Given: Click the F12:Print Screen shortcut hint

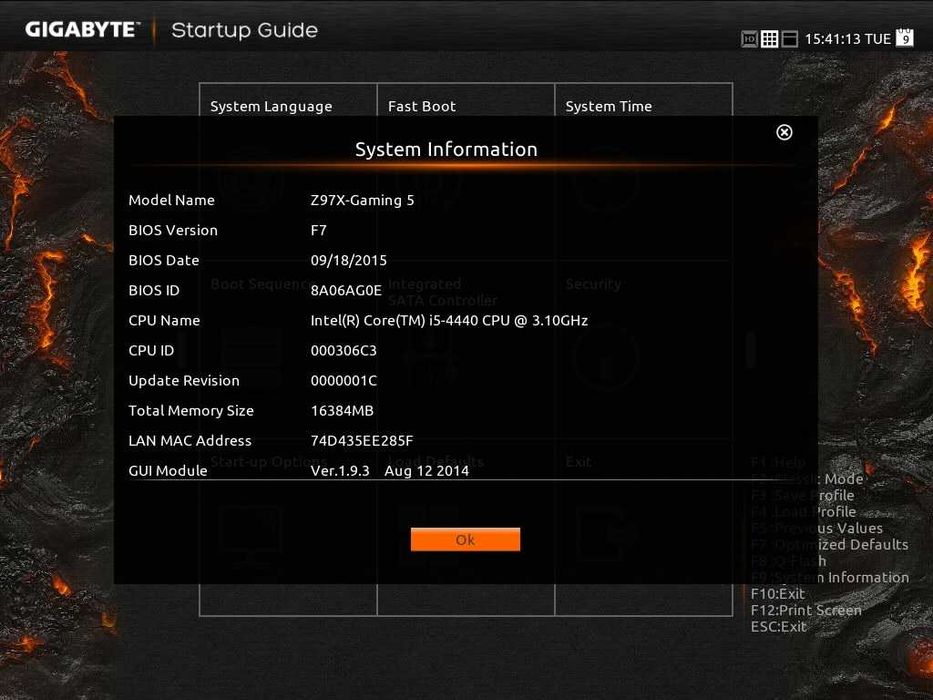Looking at the screenshot, I should (x=806, y=610).
